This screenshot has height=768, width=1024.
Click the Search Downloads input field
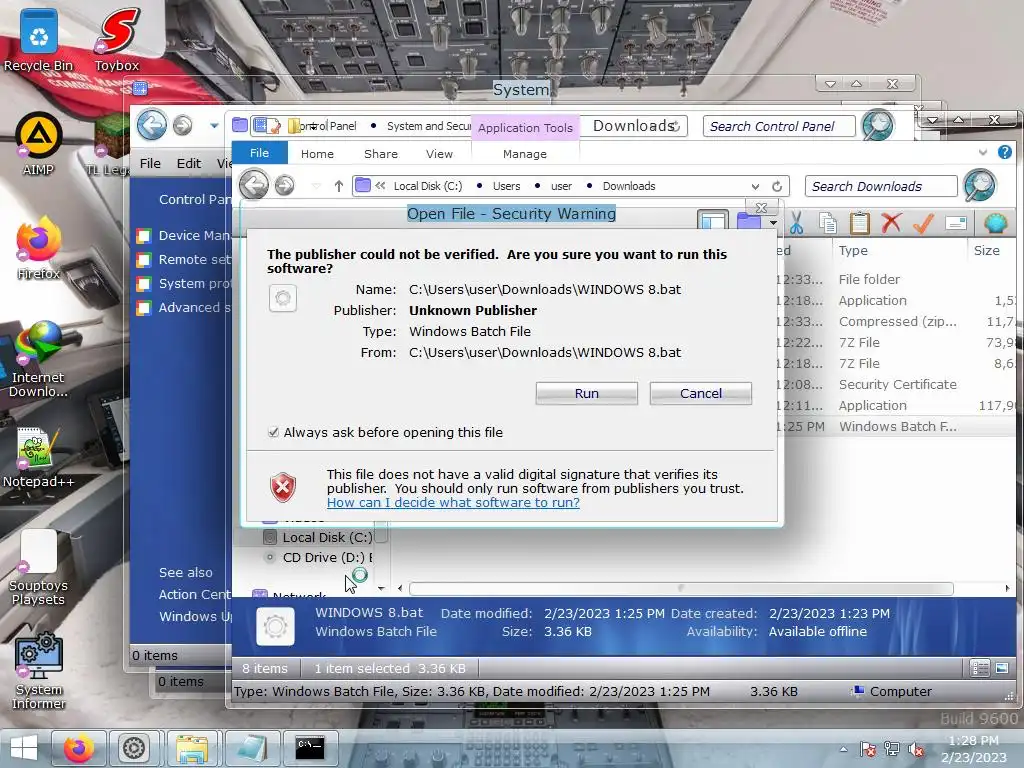(x=881, y=186)
